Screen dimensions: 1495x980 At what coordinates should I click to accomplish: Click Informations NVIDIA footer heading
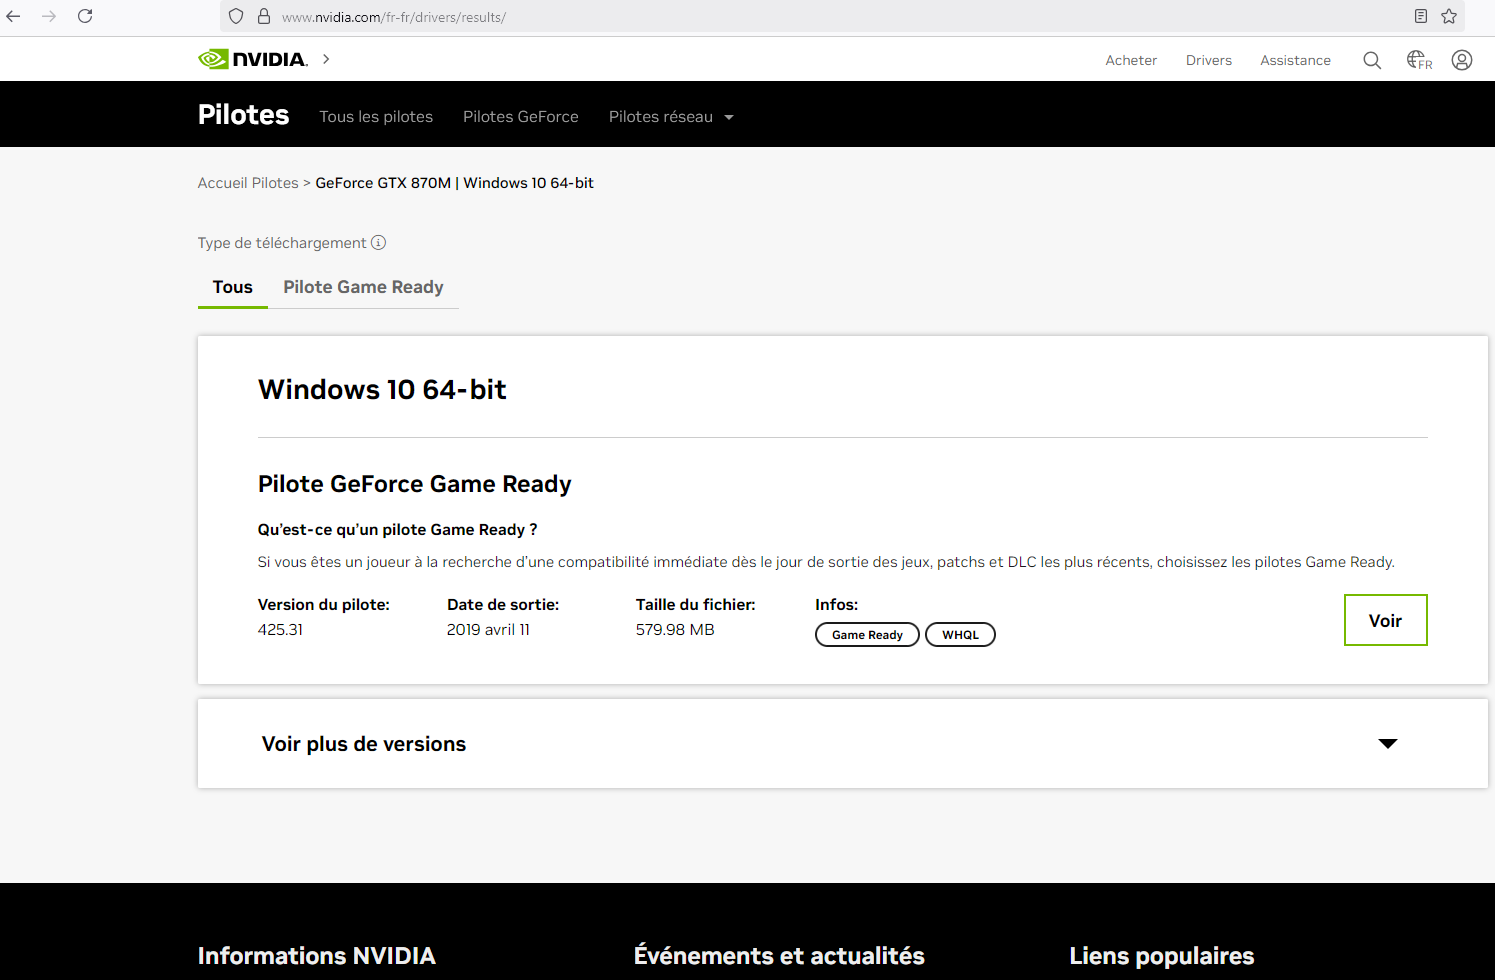(316, 956)
